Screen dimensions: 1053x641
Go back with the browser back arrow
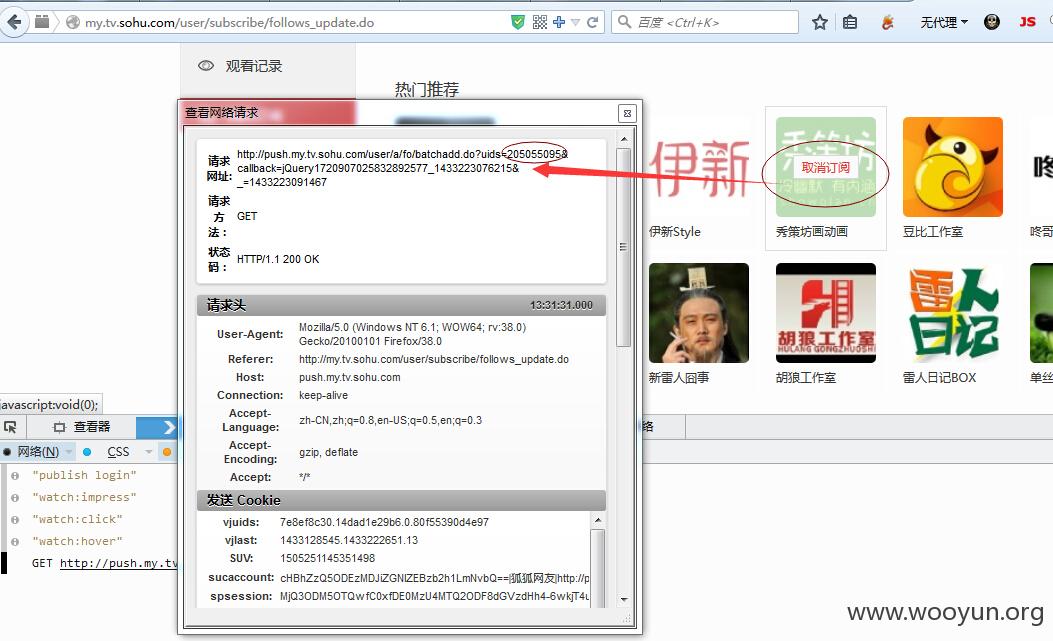[x=13, y=22]
